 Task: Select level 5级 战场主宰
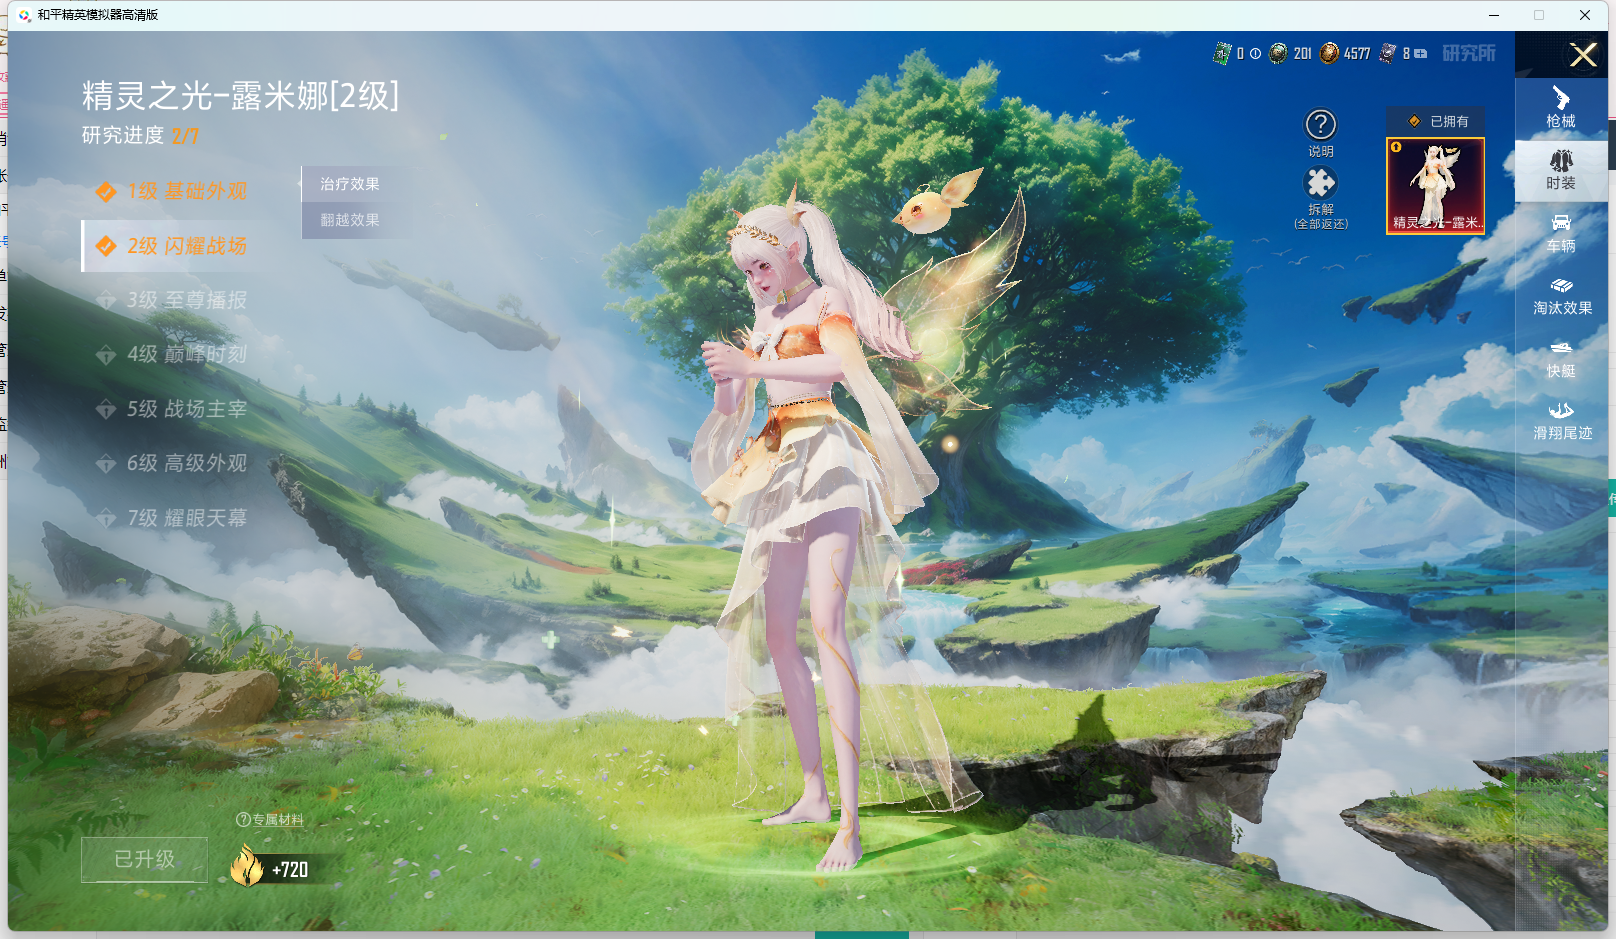172,409
